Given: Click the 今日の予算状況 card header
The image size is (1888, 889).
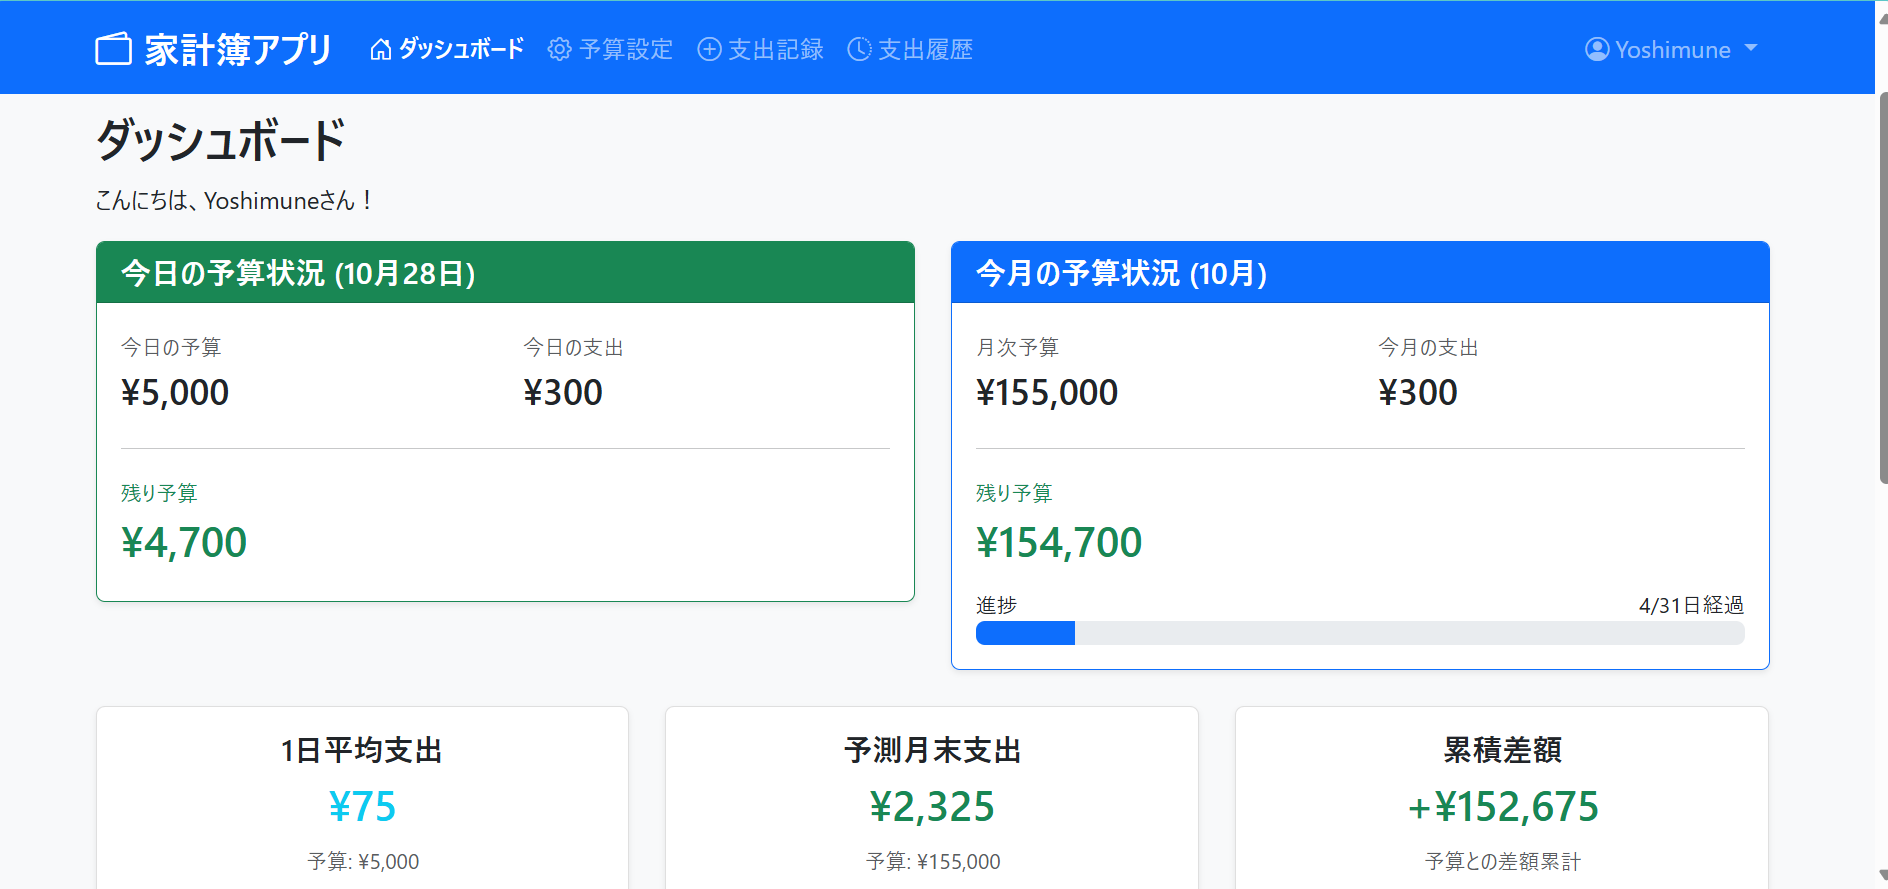Looking at the screenshot, I should tap(505, 272).
